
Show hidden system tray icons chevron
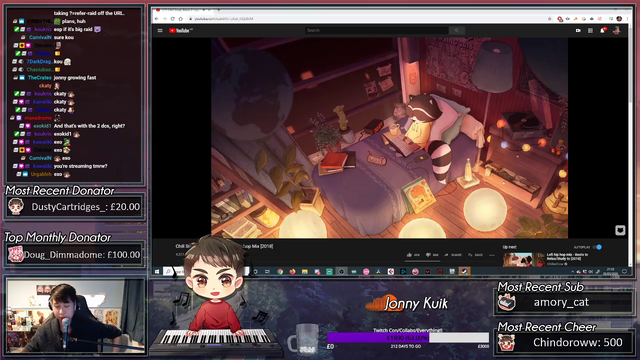[572, 271]
